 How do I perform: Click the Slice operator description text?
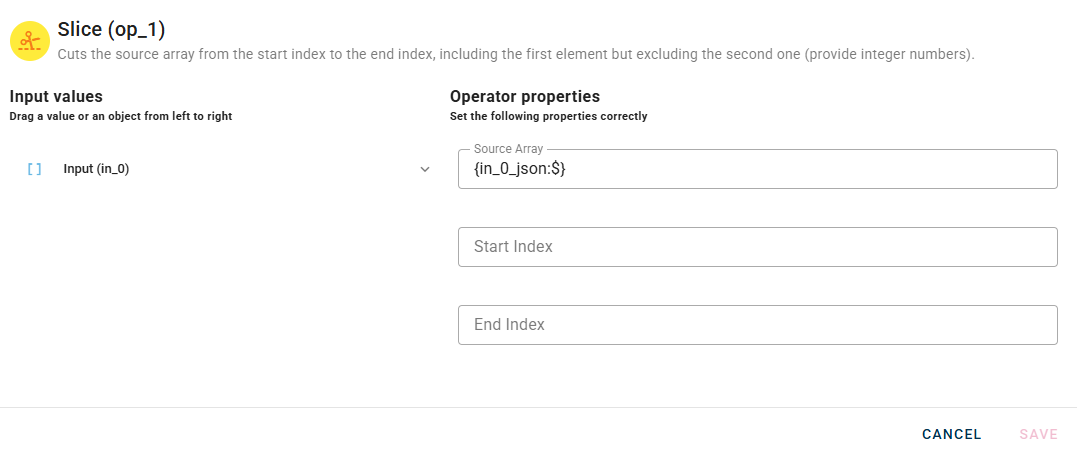(515, 54)
